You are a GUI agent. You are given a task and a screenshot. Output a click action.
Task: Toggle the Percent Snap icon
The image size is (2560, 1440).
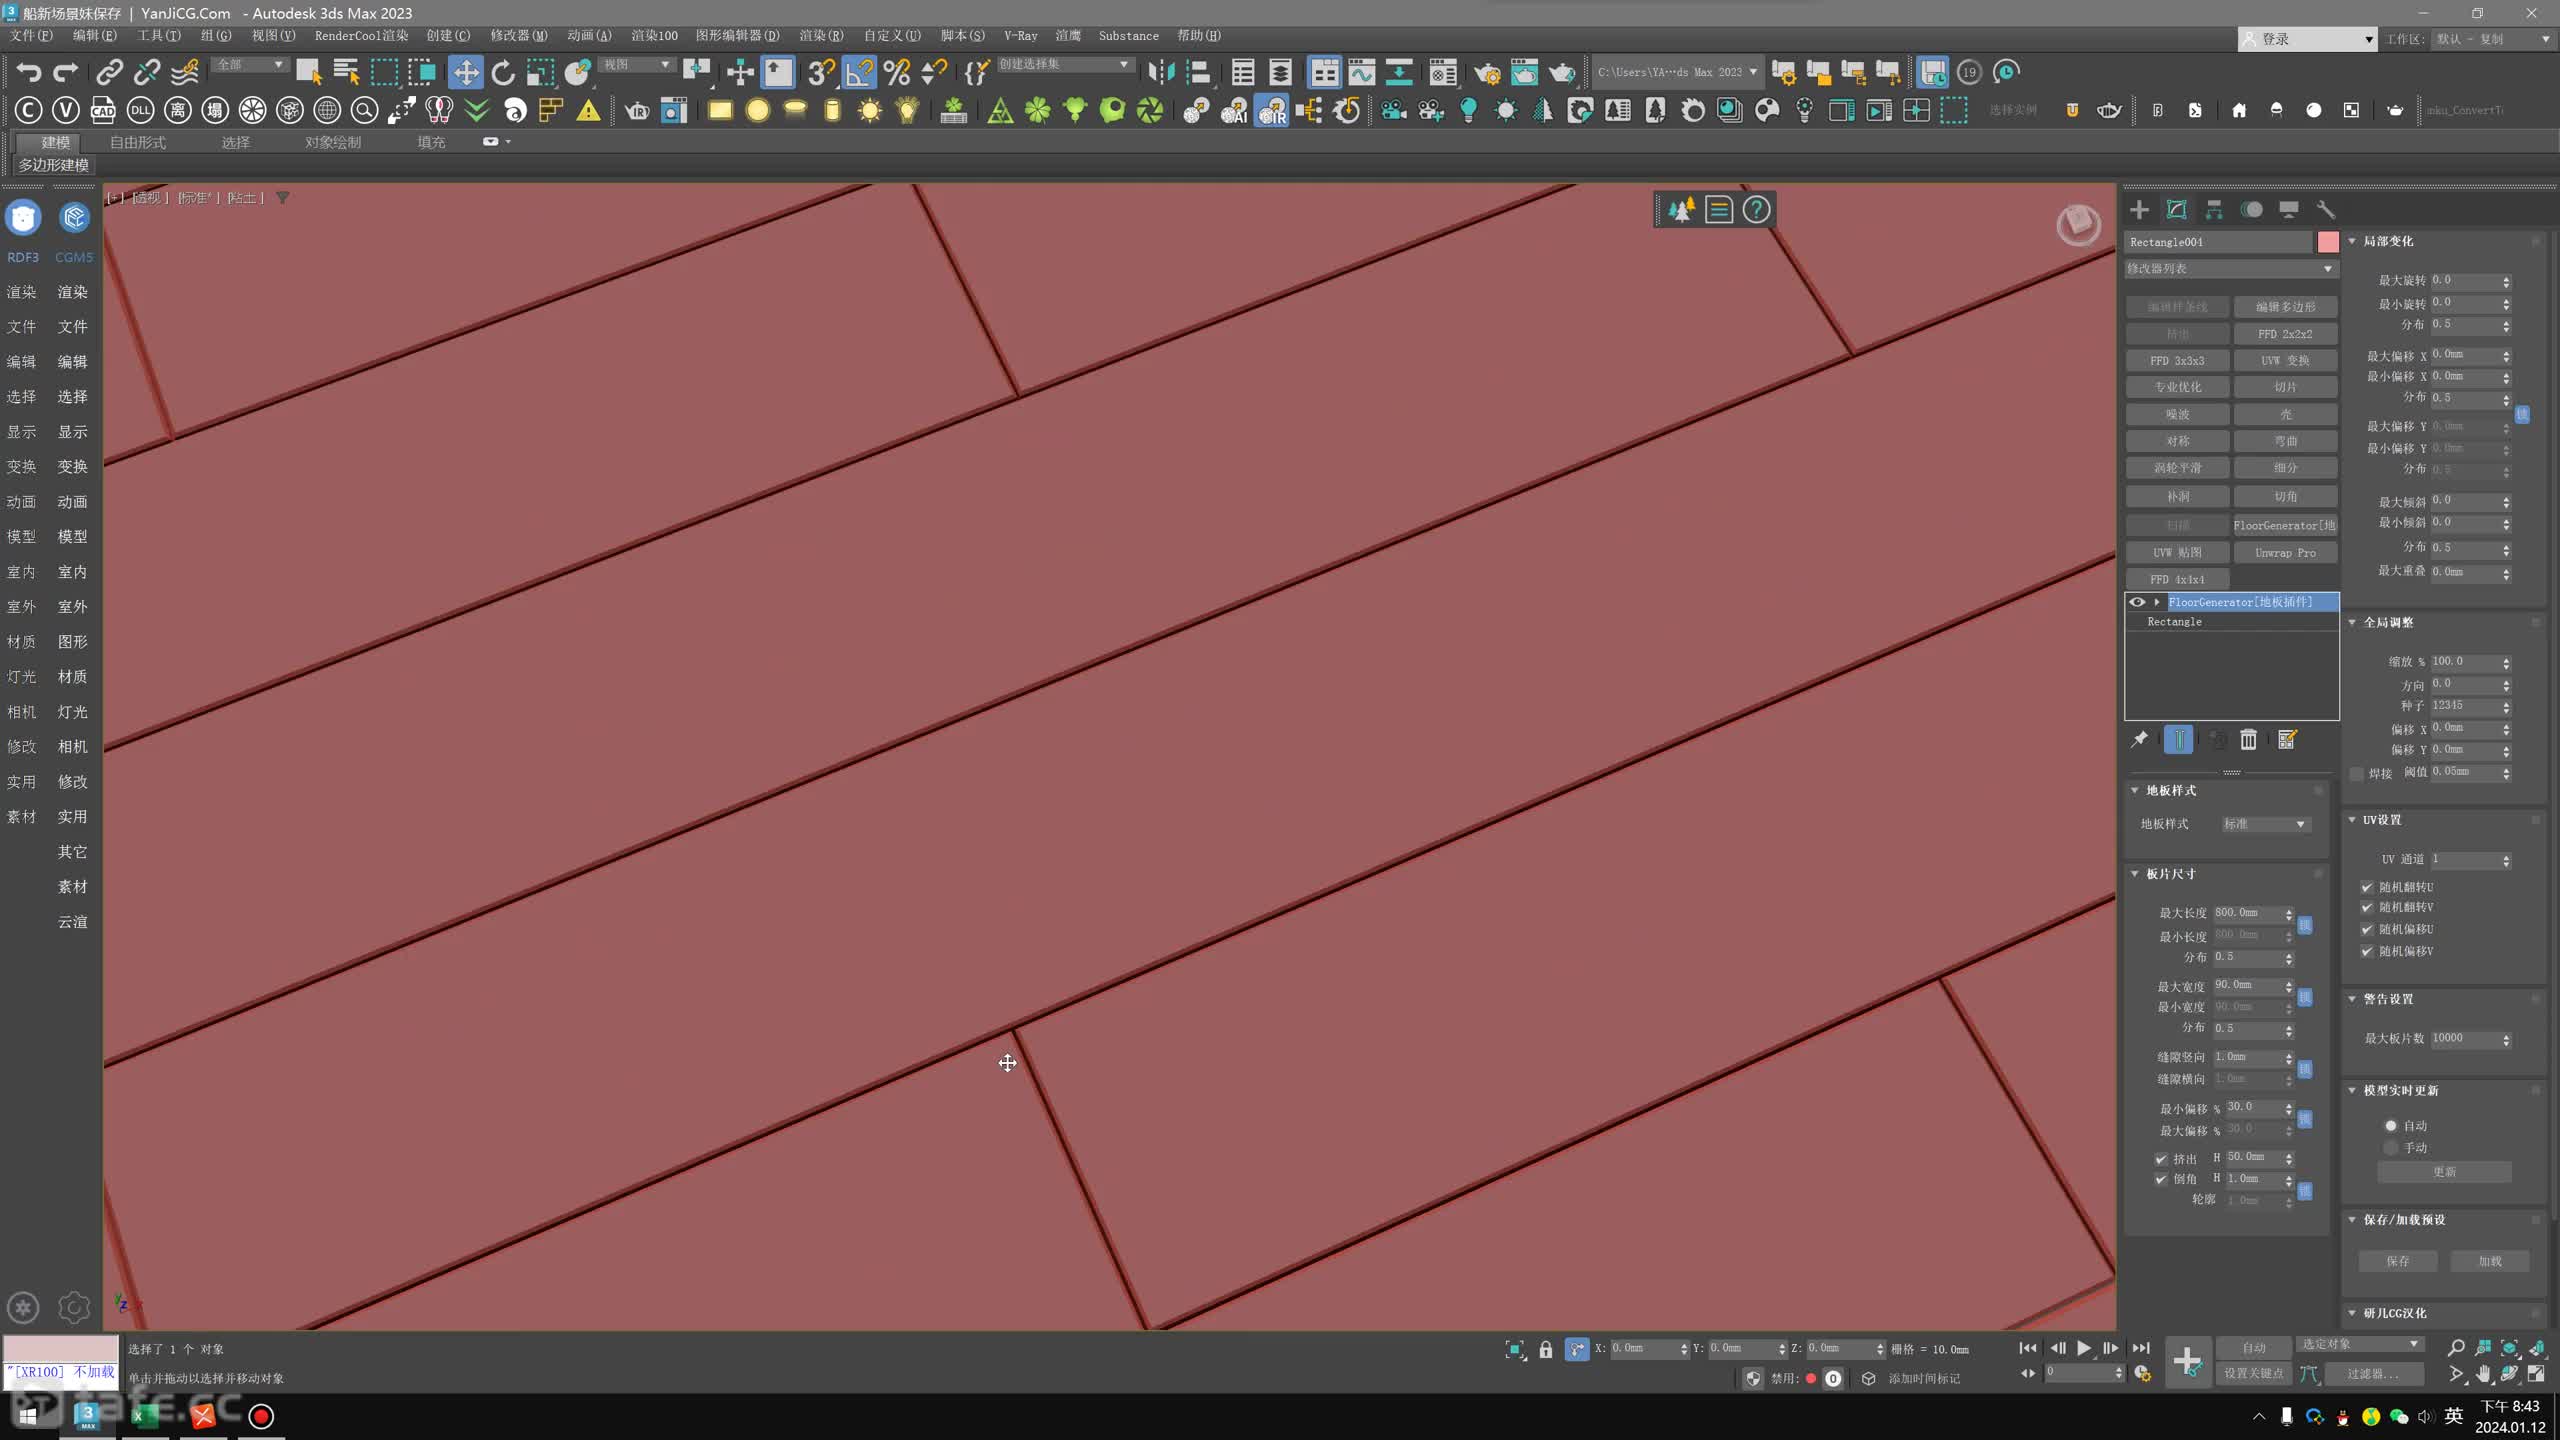pyautogui.click(x=897, y=72)
